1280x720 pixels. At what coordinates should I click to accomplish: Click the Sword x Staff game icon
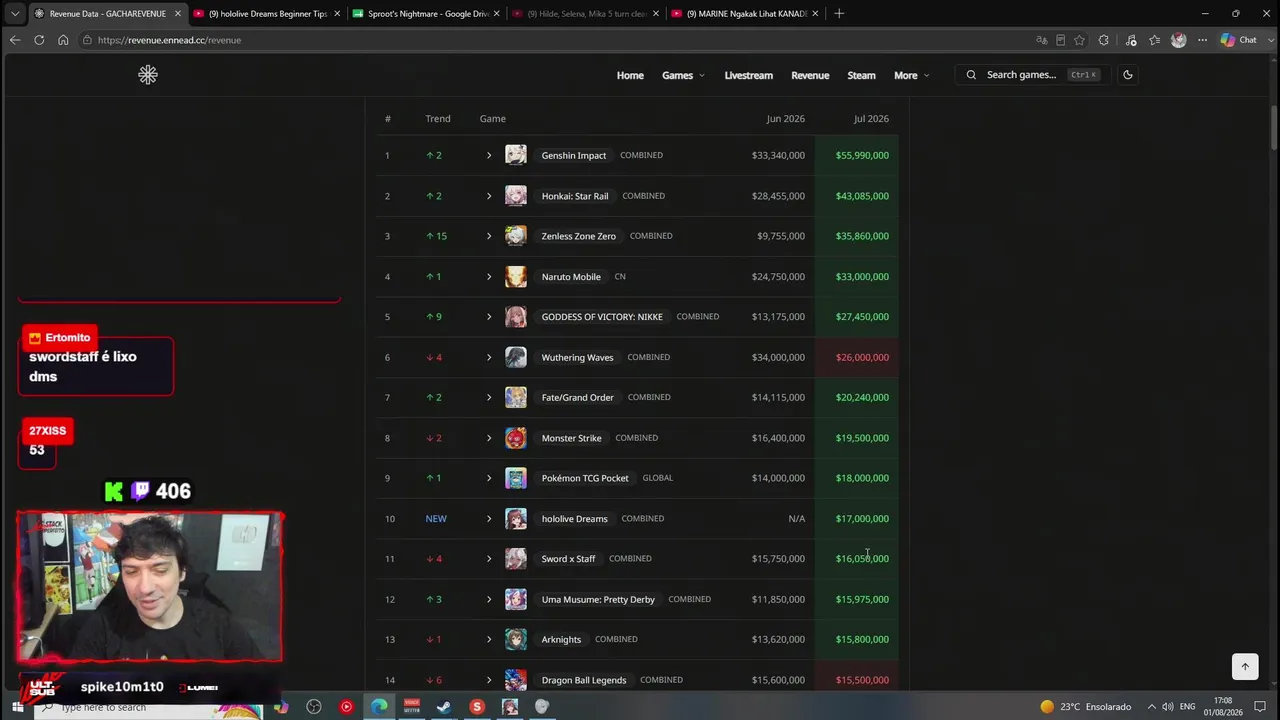point(516,559)
